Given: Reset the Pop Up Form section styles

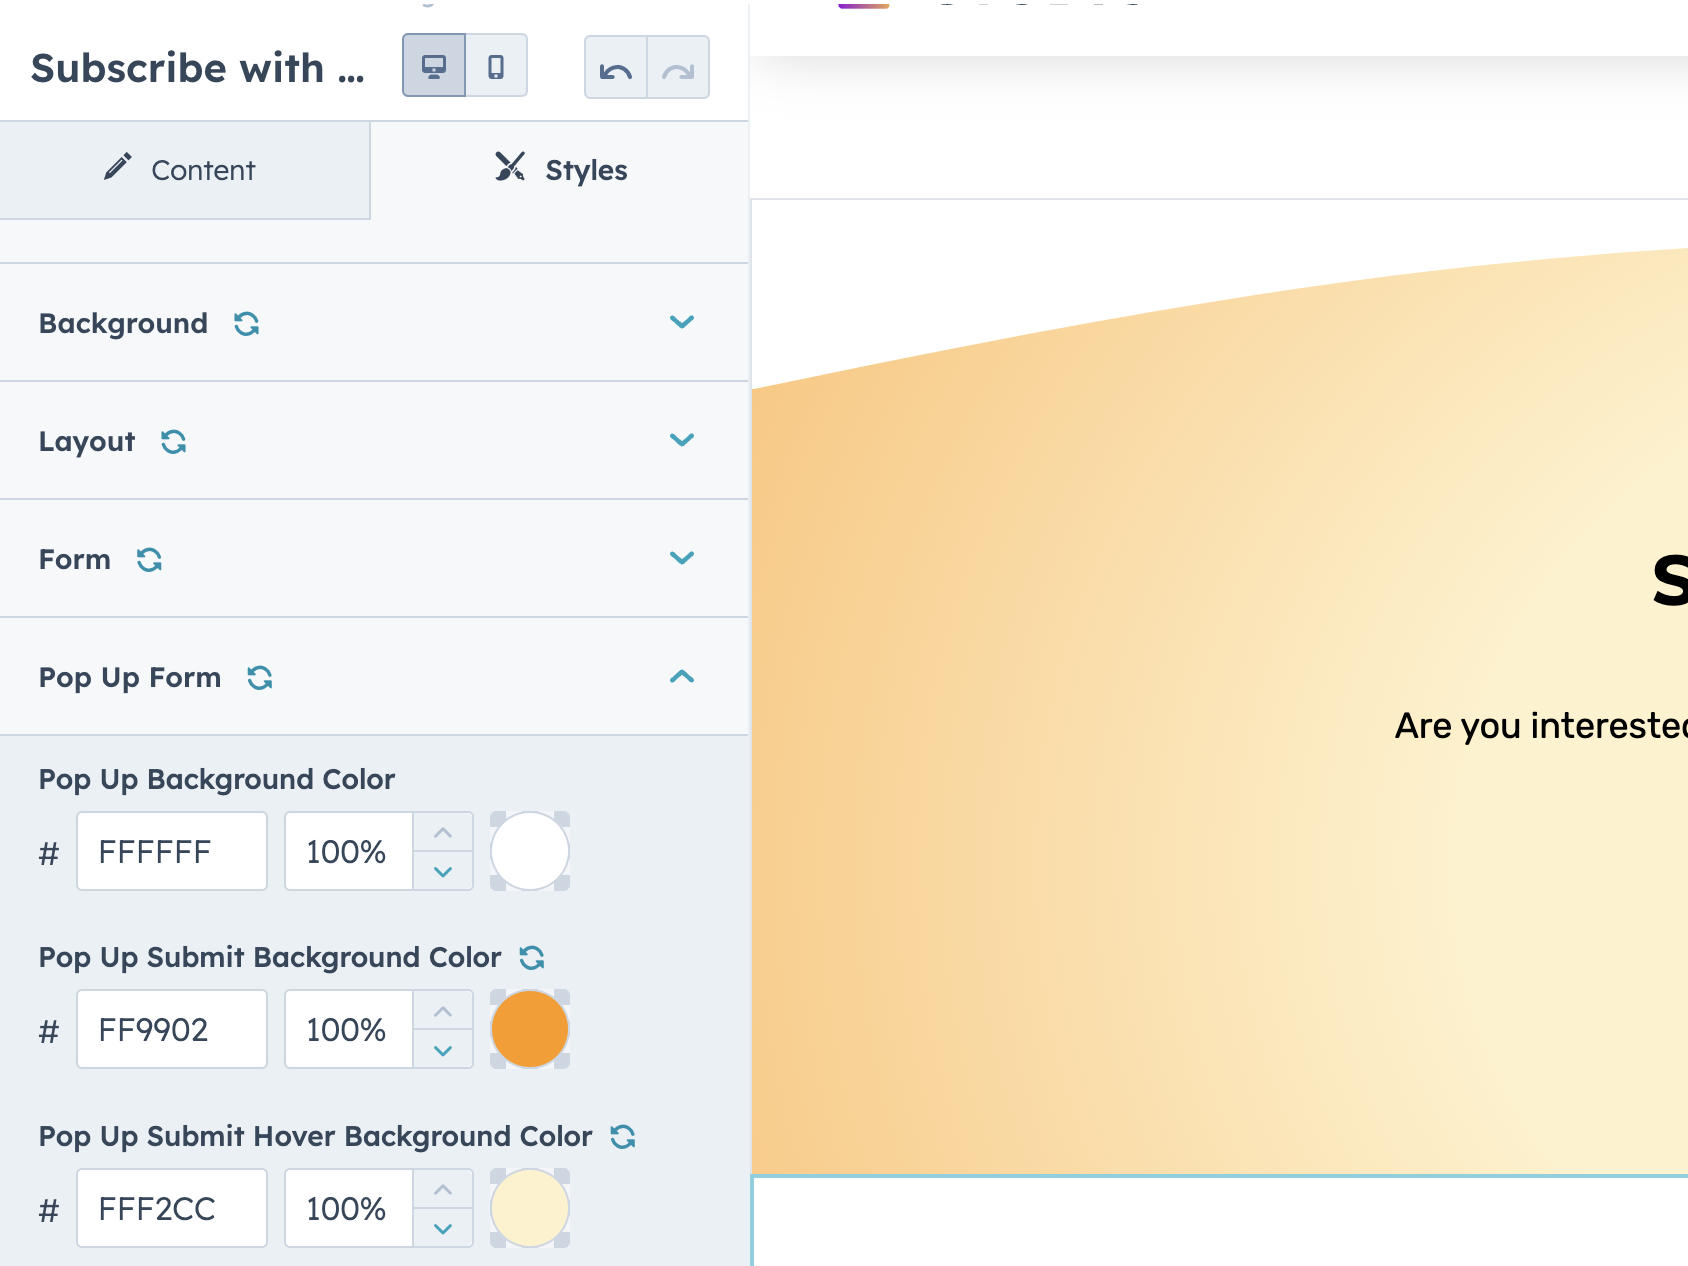Looking at the screenshot, I should (x=260, y=678).
